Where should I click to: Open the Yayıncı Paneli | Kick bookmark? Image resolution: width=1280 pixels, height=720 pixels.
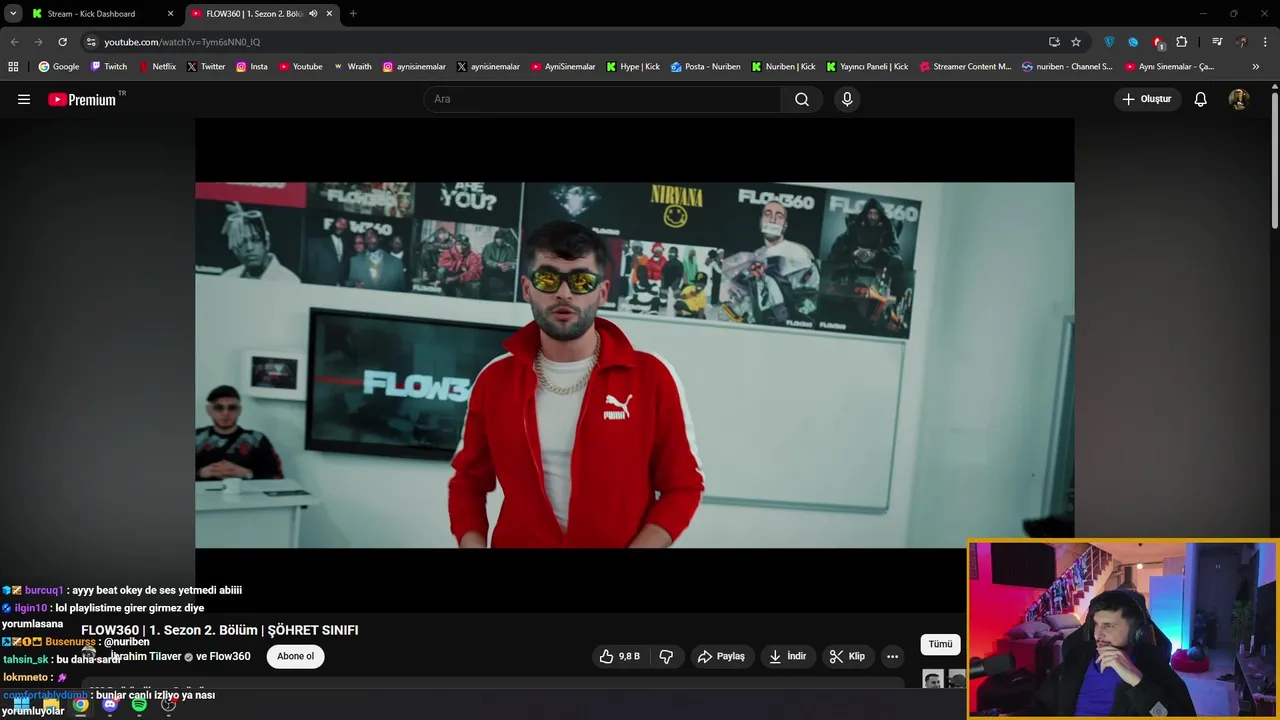pos(867,67)
